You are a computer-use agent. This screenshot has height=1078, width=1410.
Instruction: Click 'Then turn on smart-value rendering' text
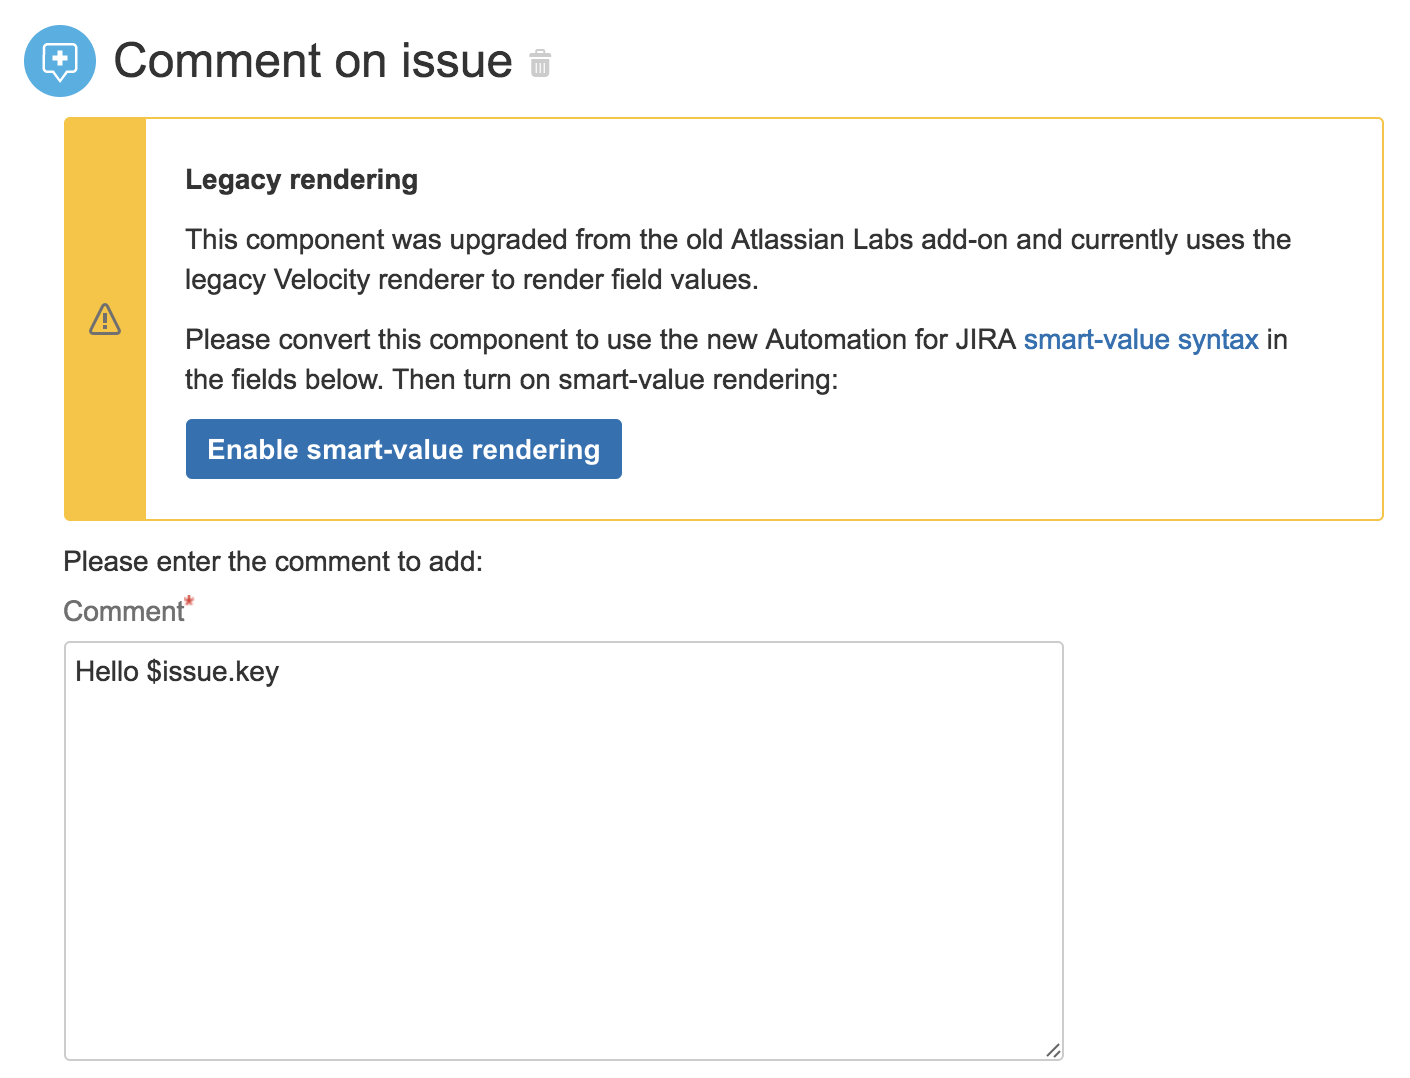click(x=614, y=380)
